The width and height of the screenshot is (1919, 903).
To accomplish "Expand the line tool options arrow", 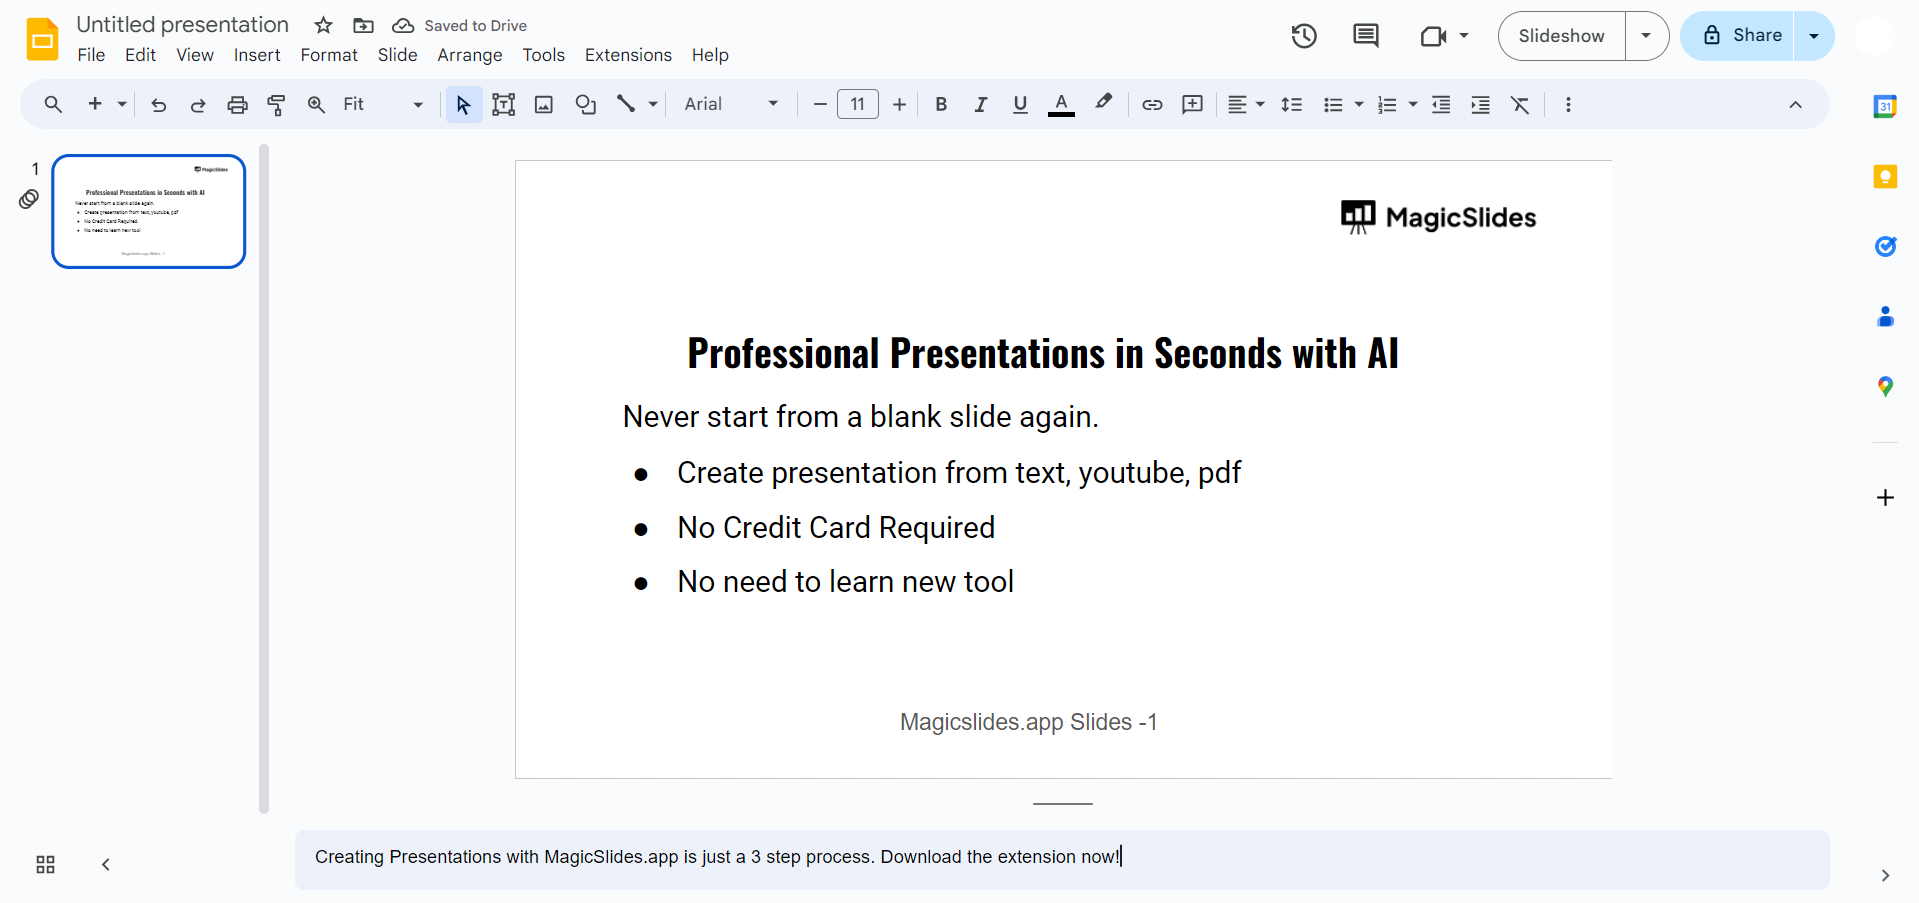I will point(653,104).
